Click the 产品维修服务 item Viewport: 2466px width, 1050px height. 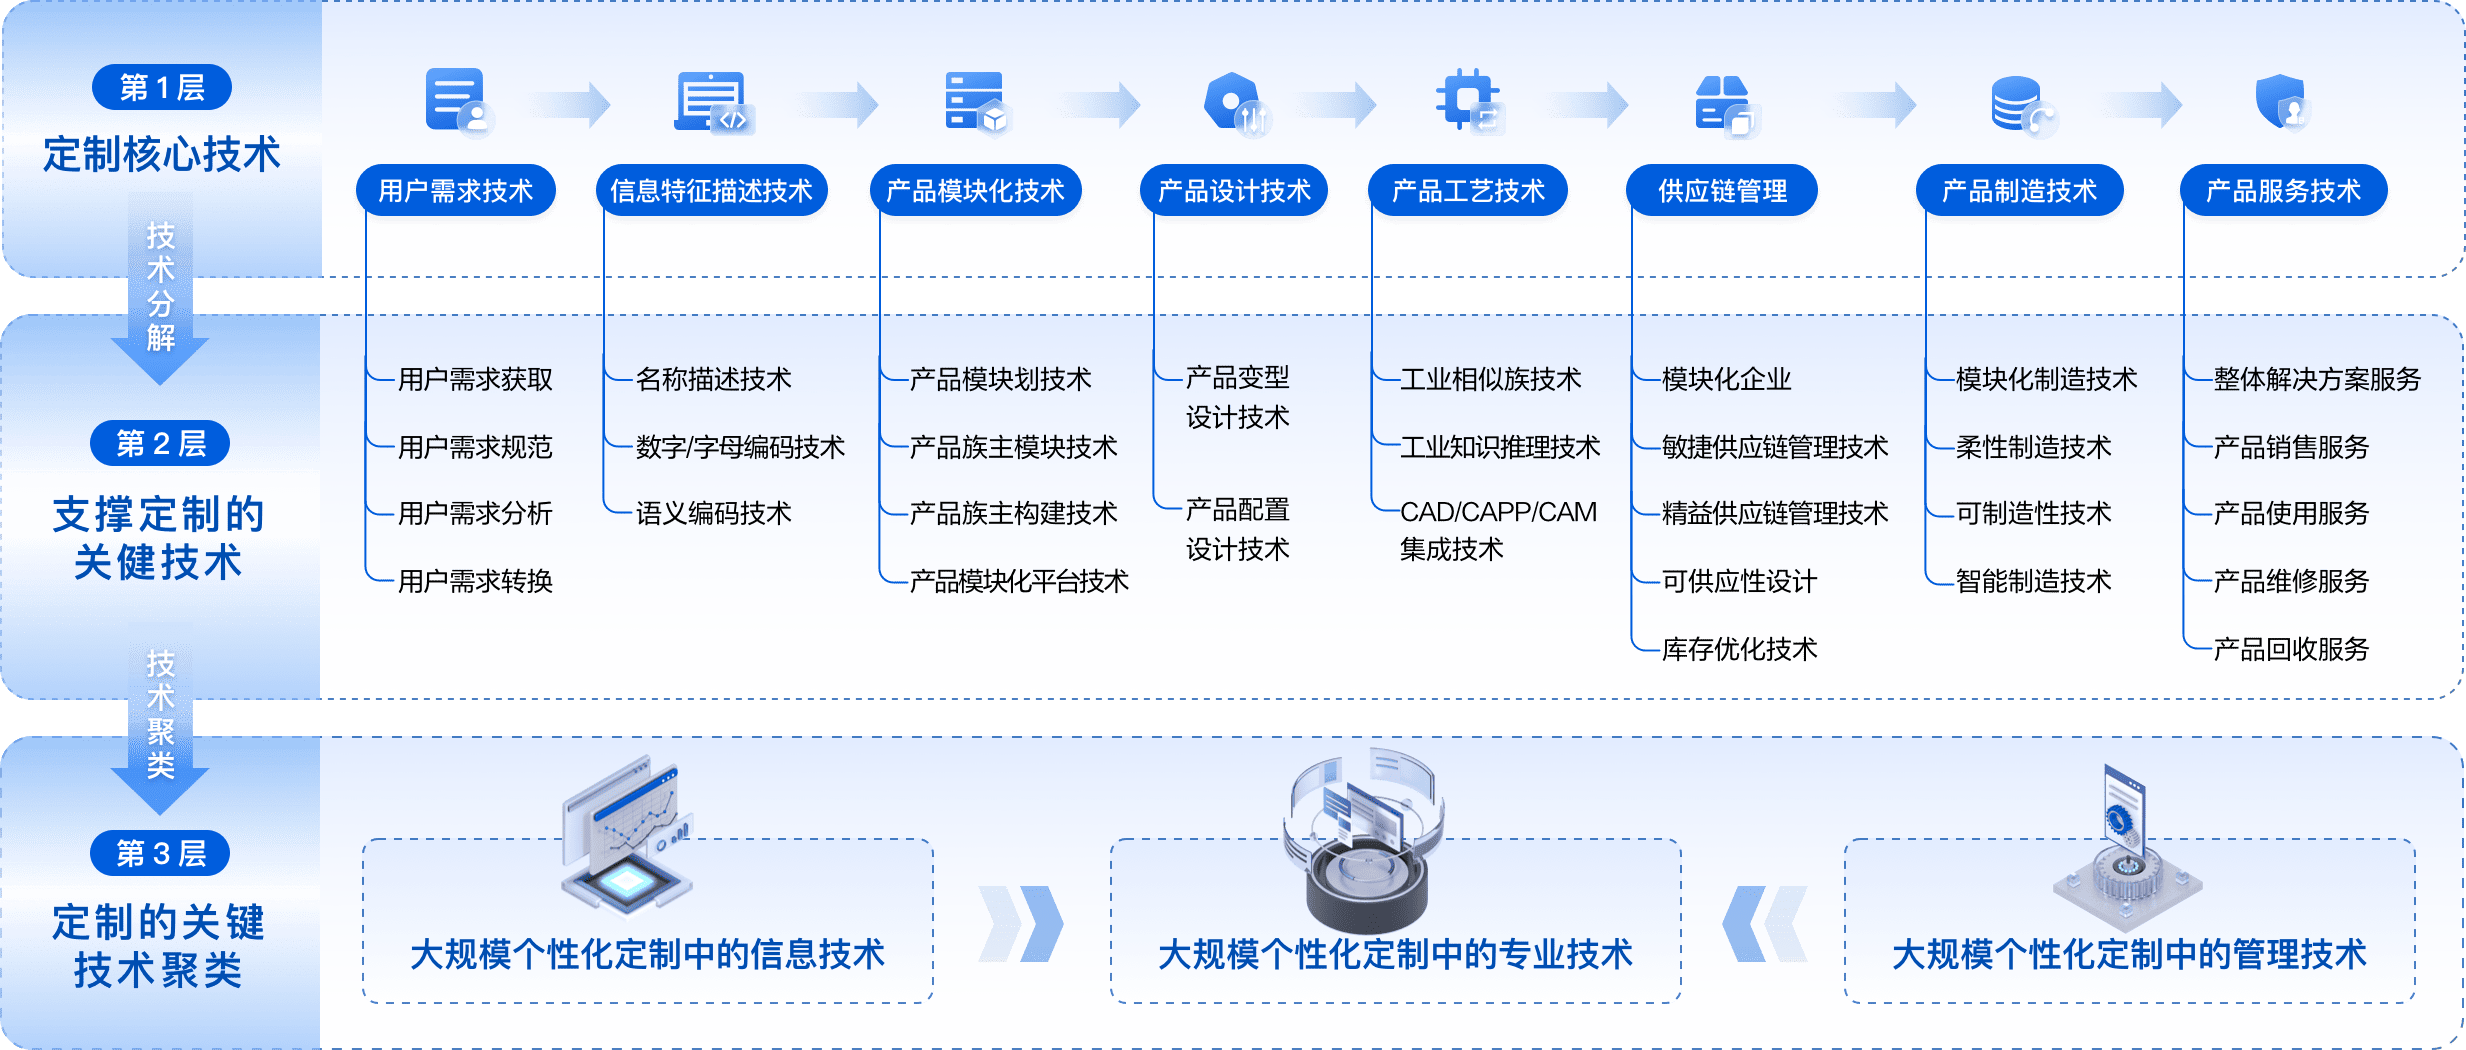pos(2291,581)
